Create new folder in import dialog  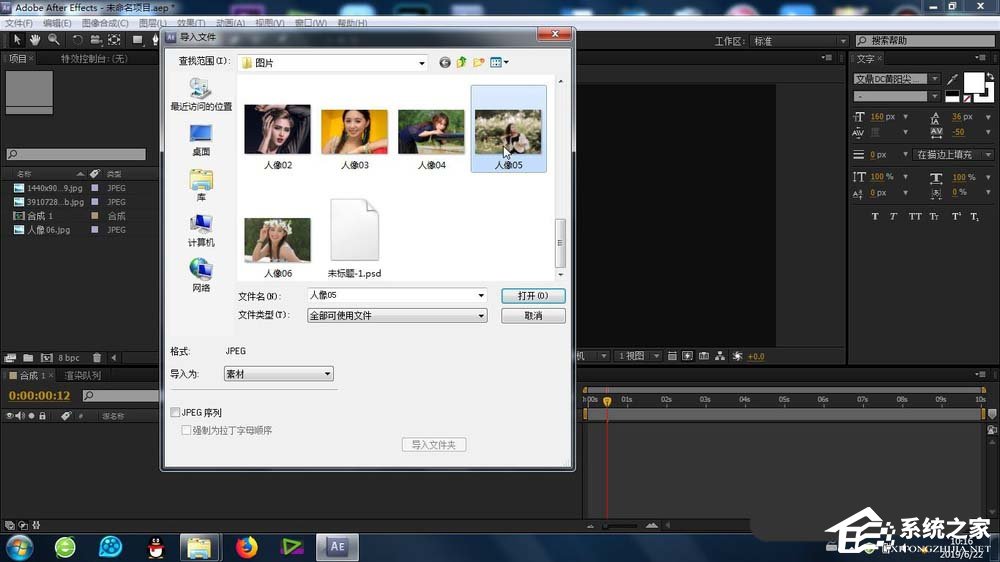479,62
